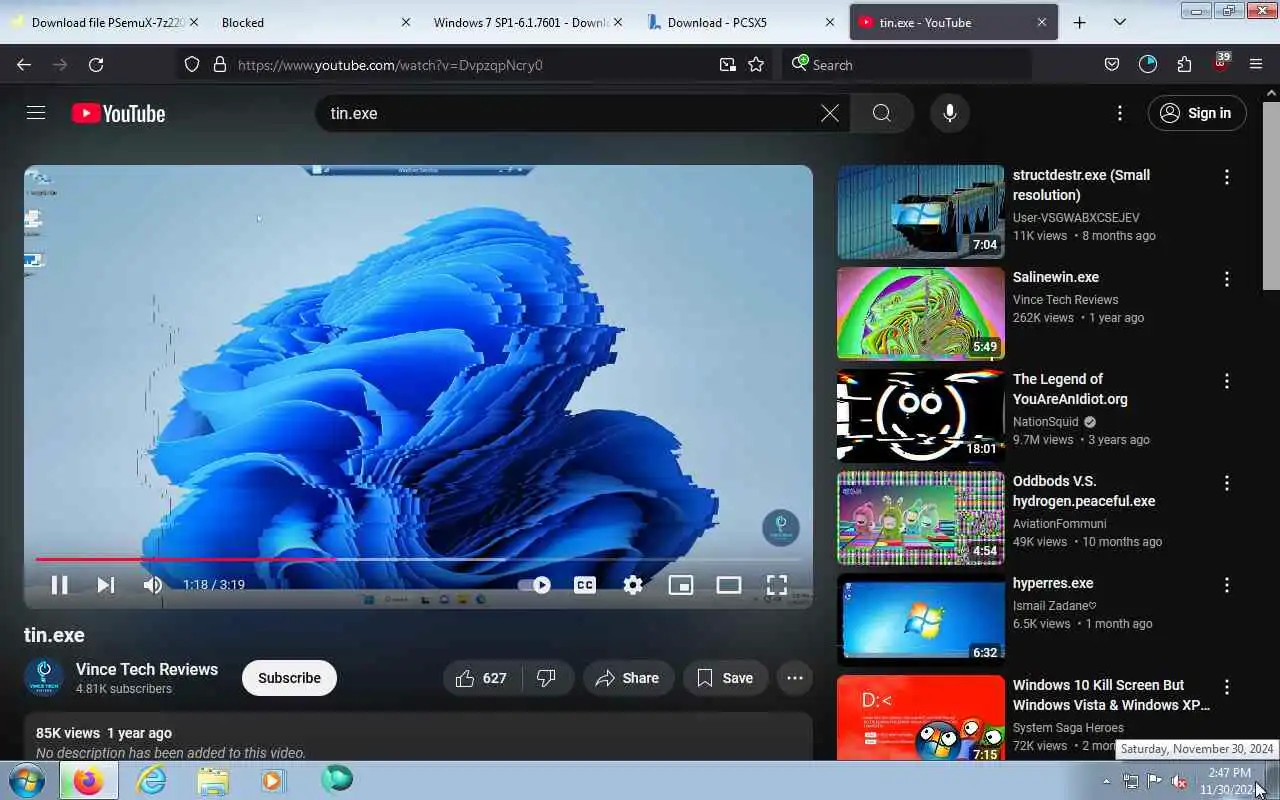Viewport: 1280px width, 800px height.
Task: Share the tin.exe video
Action: click(627, 678)
